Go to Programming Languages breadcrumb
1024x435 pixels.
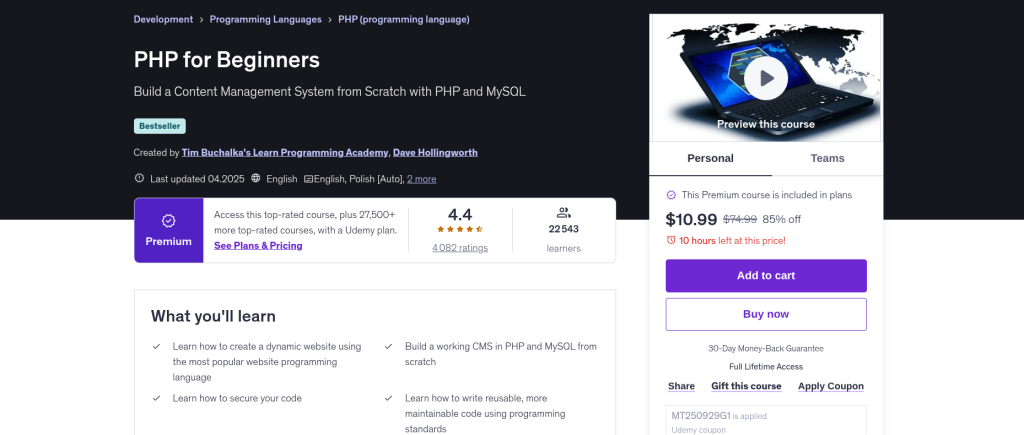(266, 19)
